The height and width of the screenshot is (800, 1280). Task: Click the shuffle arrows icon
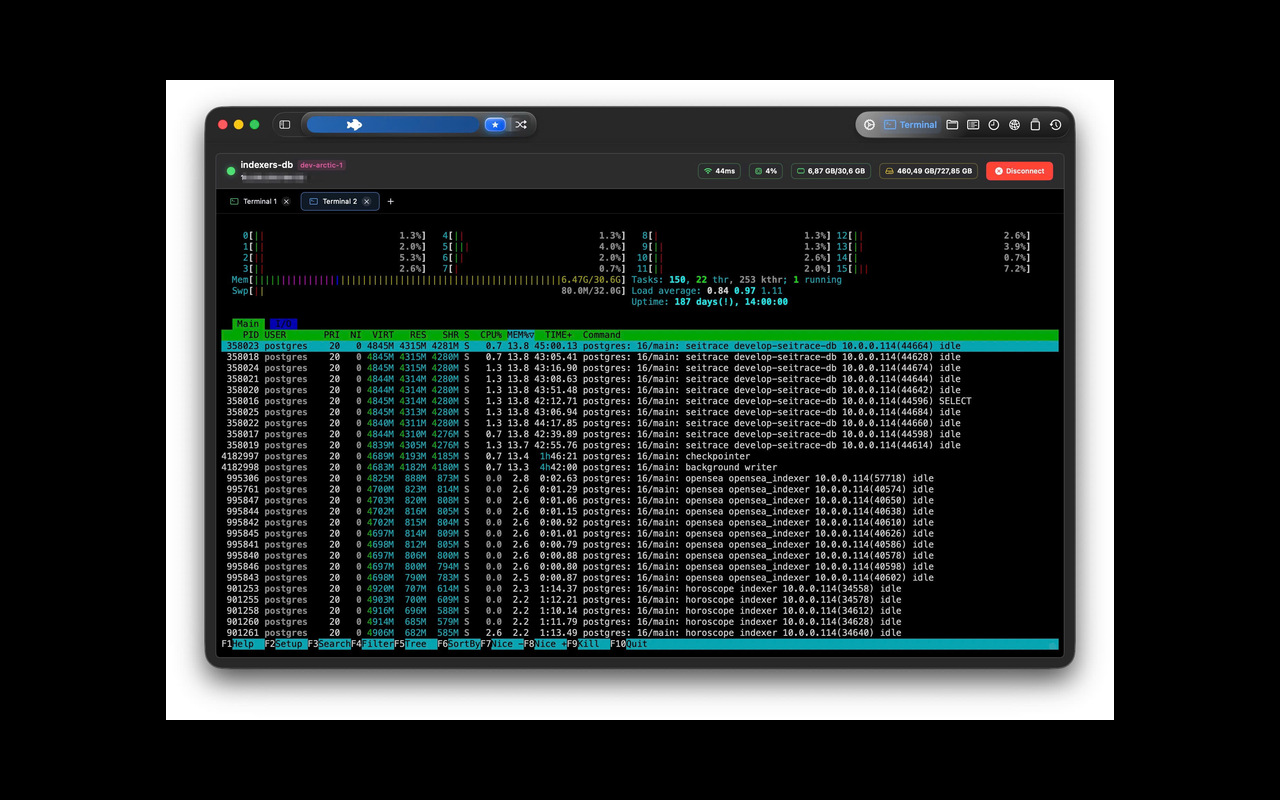click(521, 125)
